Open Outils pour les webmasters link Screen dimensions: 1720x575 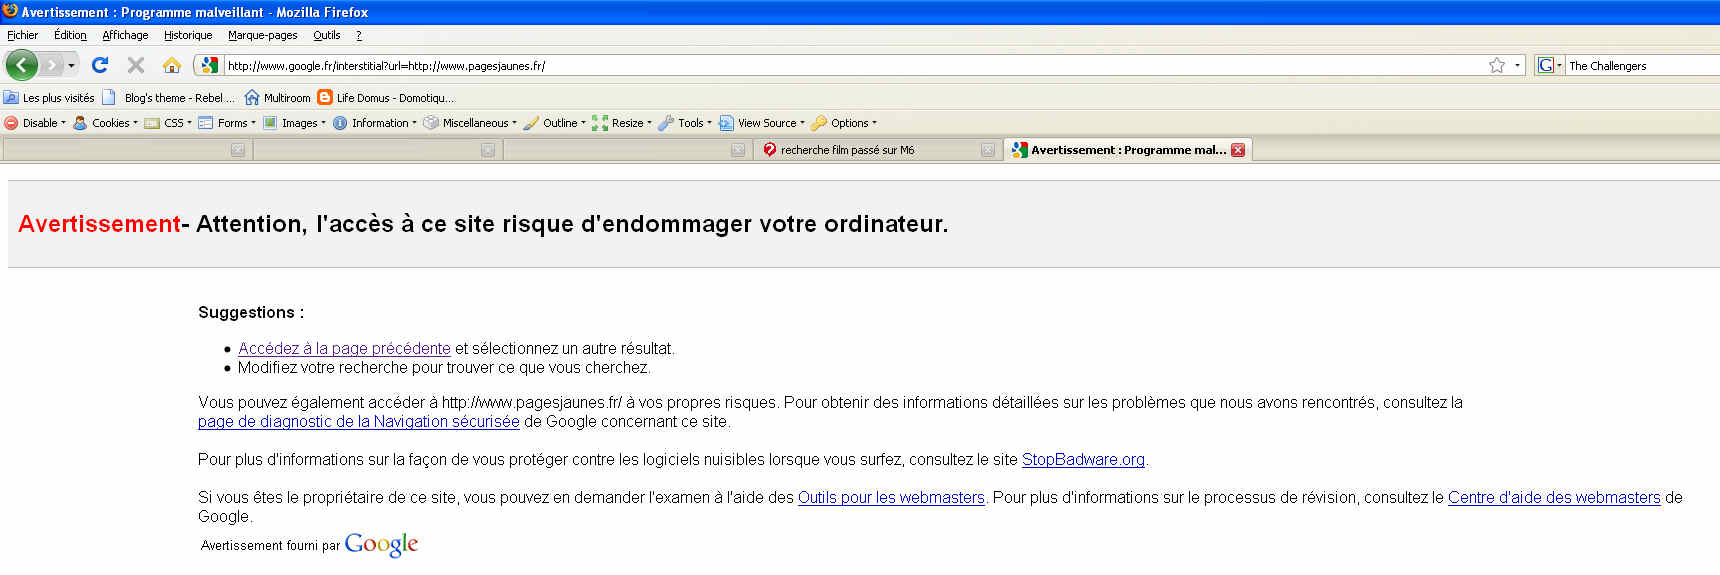(891, 498)
